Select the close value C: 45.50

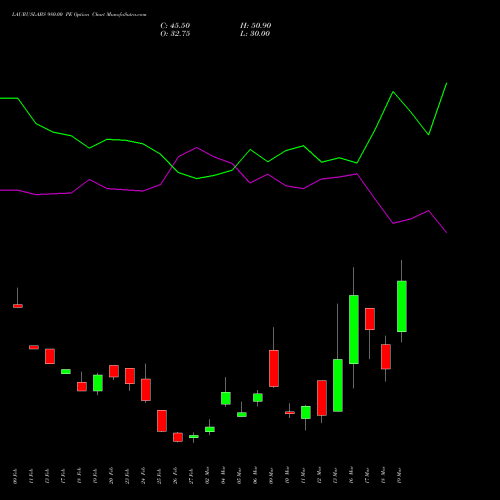tap(175, 26)
